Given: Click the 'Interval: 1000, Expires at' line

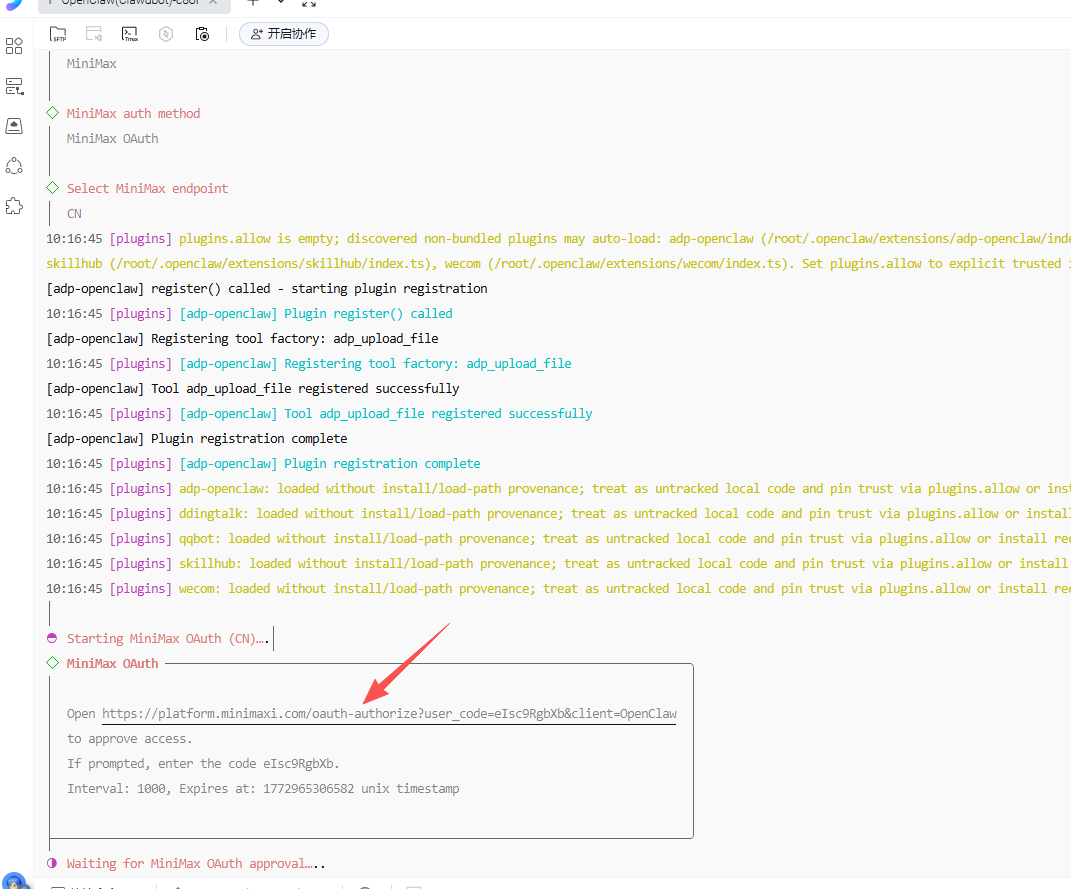Looking at the screenshot, I should [x=263, y=789].
